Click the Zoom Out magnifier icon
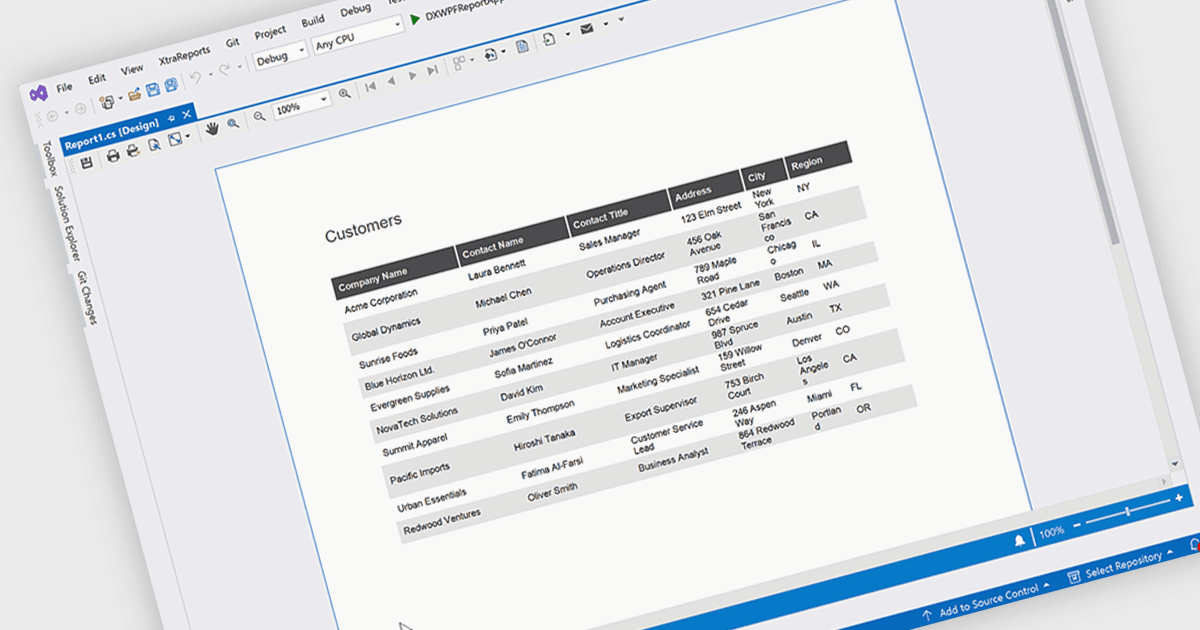1200x630 pixels. (x=260, y=115)
